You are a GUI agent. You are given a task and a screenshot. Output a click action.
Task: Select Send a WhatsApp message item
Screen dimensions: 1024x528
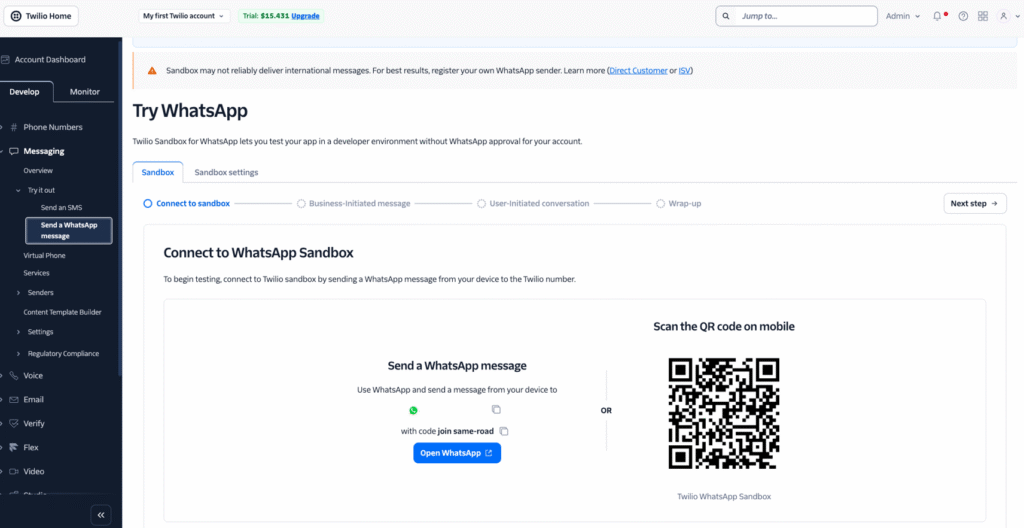(69, 230)
